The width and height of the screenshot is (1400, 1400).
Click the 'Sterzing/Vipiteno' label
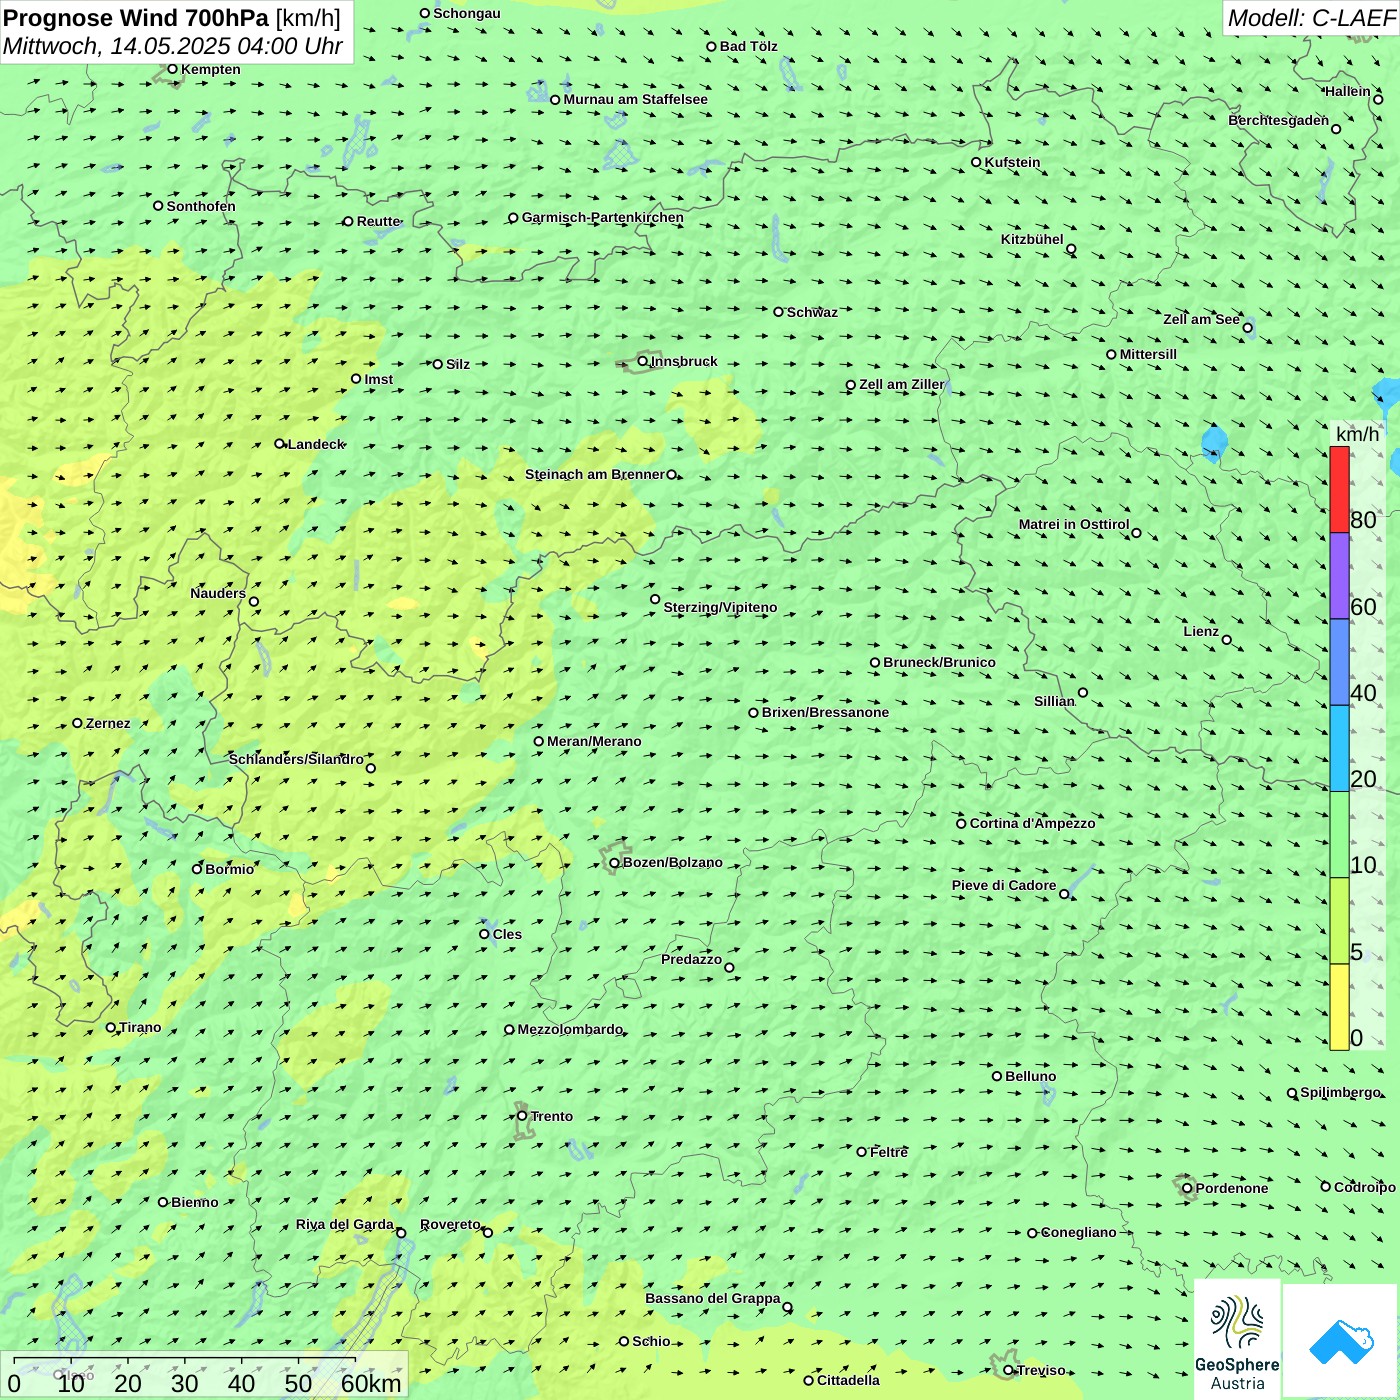click(x=720, y=607)
